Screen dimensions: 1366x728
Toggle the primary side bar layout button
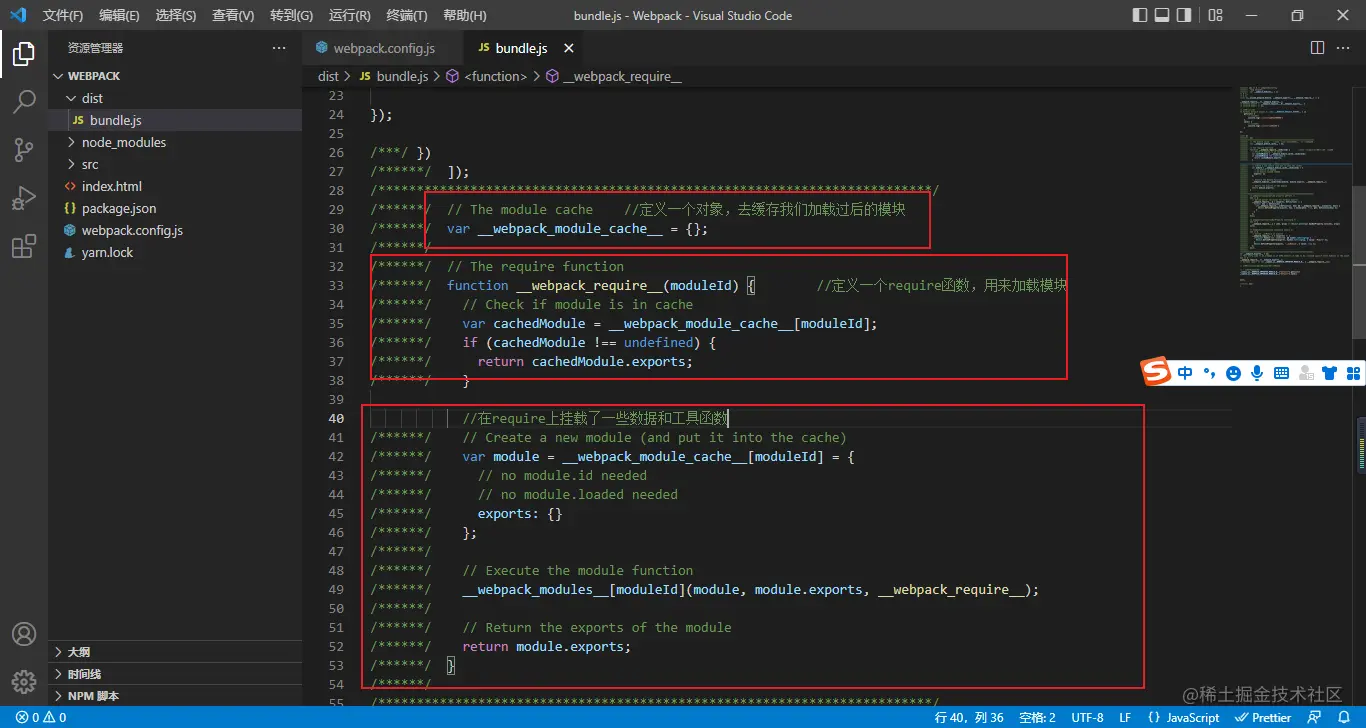coord(1140,15)
